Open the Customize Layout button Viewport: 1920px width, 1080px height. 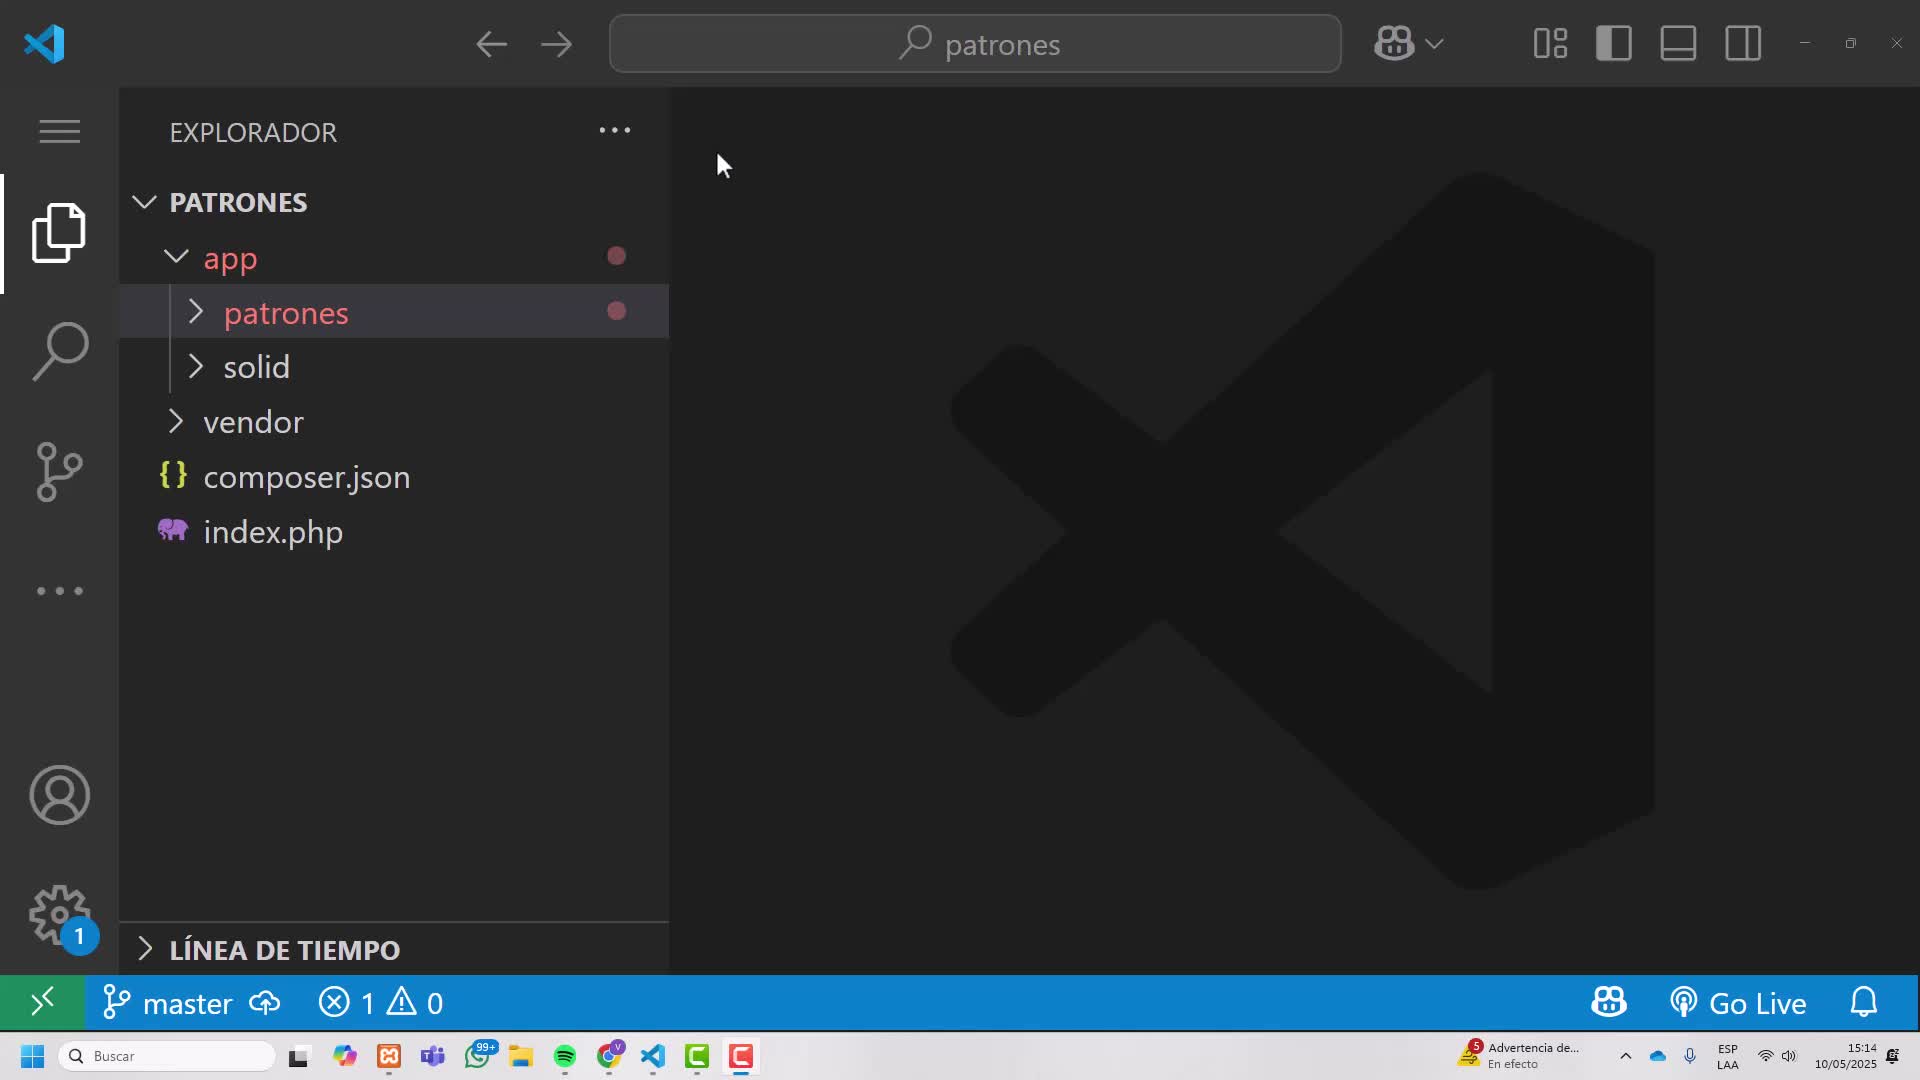click(1551, 44)
